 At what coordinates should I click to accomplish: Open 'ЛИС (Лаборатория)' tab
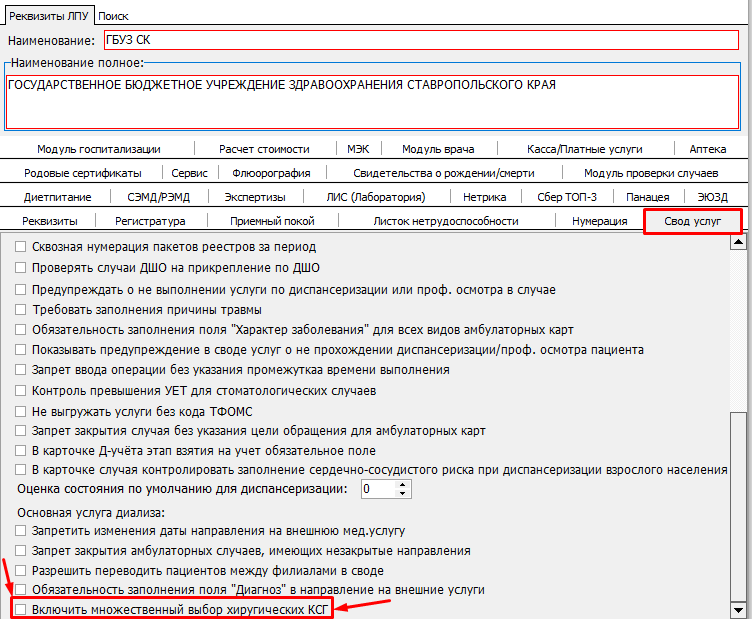point(375,197)
